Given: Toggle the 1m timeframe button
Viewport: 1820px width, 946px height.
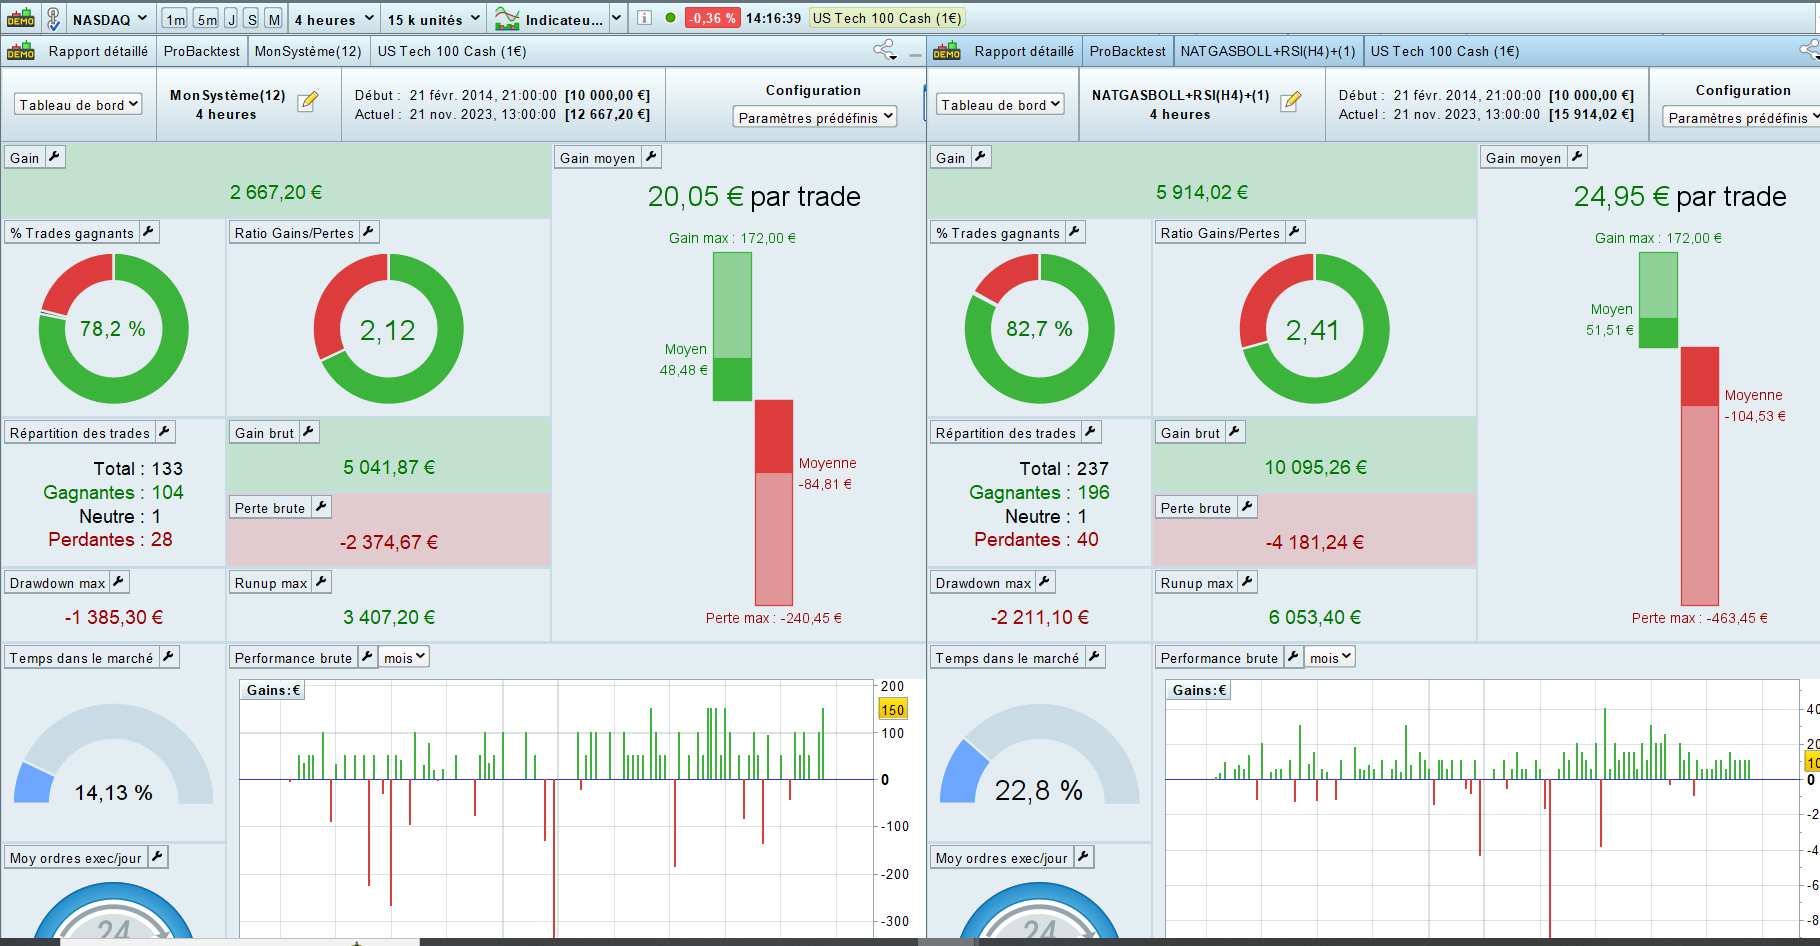Looking at the screenshot, I should [x=175, y=19].
